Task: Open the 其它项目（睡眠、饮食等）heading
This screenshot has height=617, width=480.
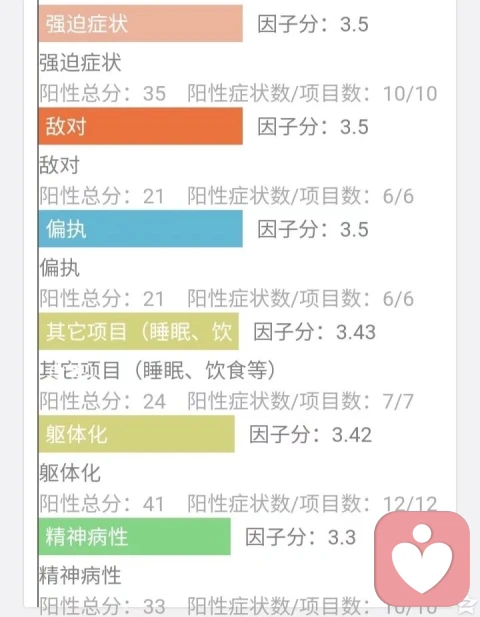Action: pos(157,371)
